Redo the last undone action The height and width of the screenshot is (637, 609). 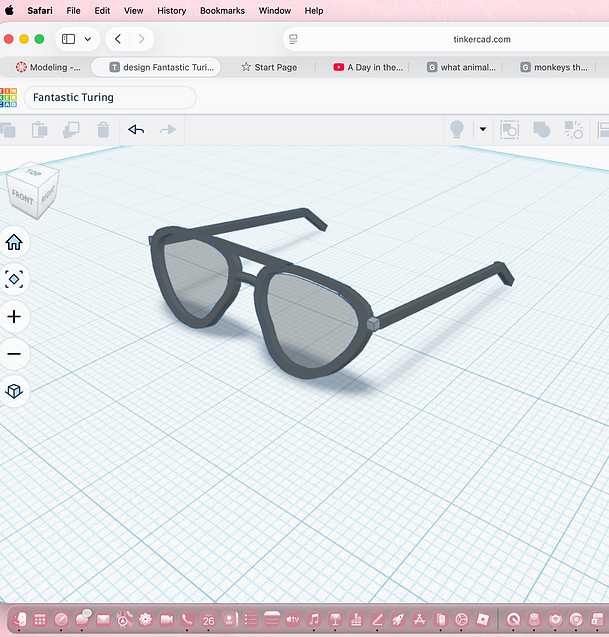(168, 130)
